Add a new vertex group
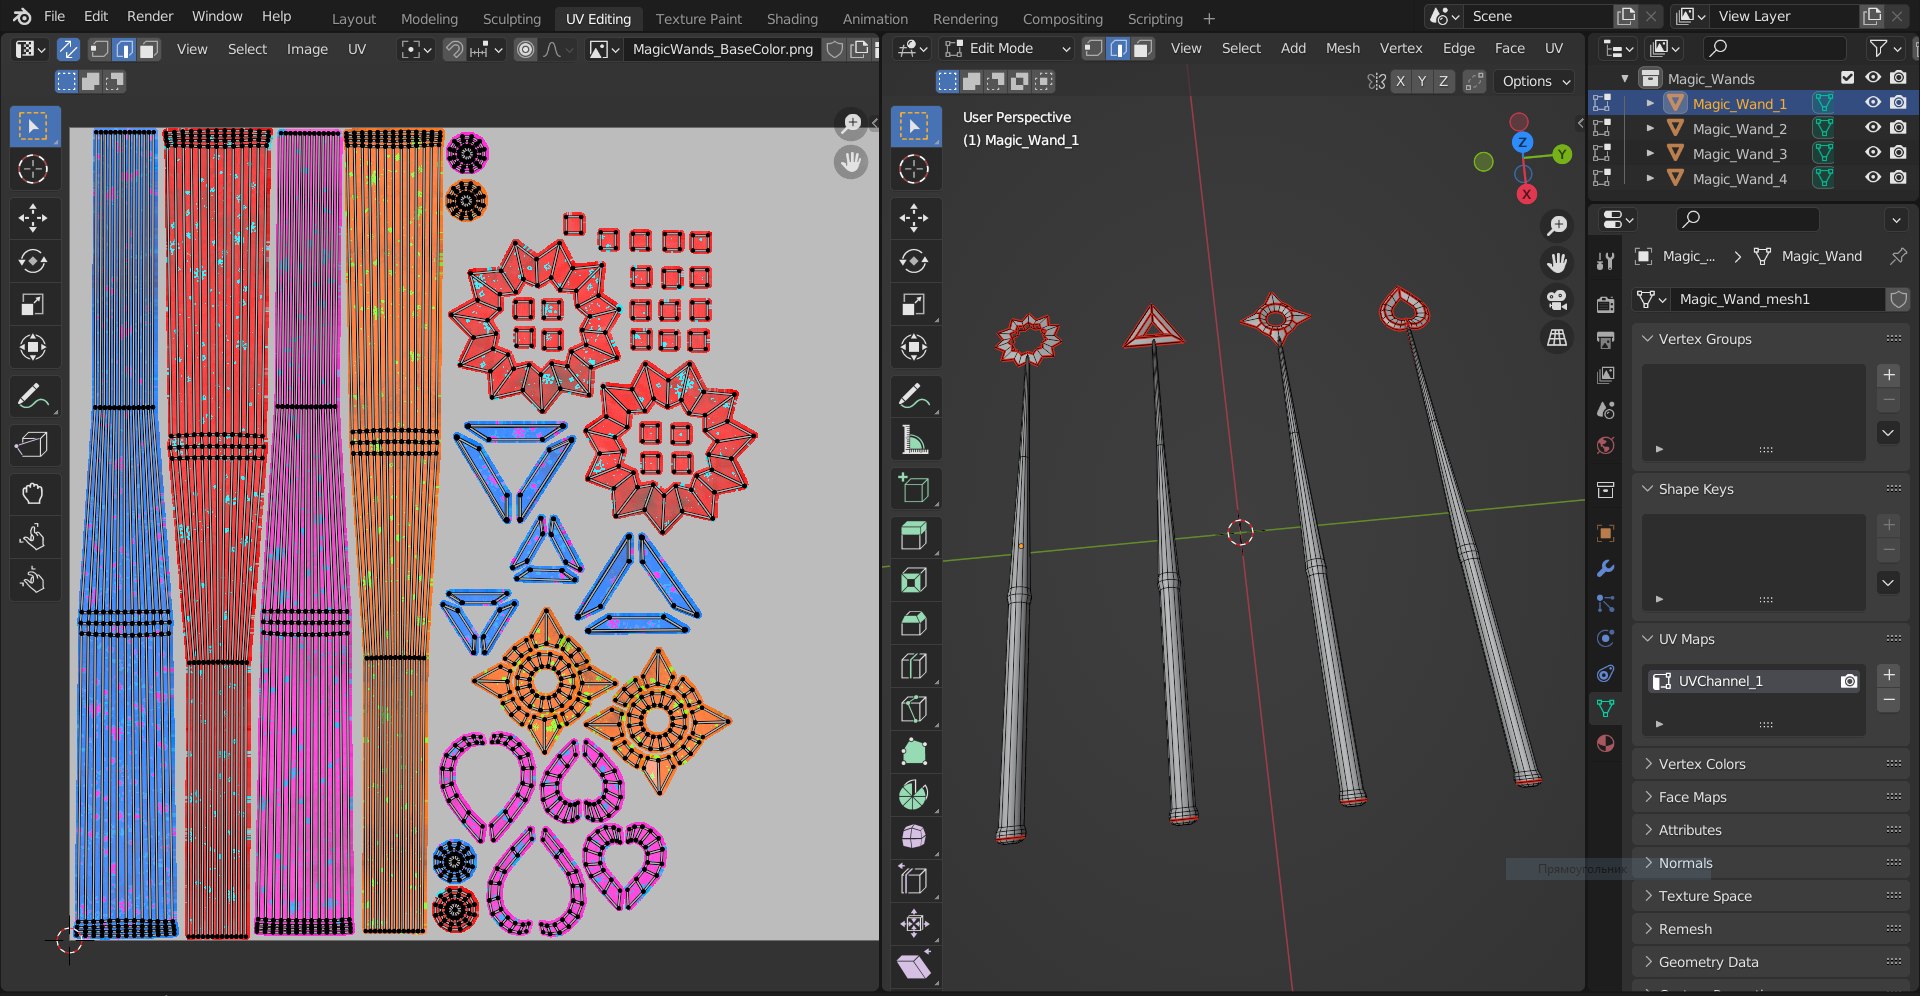 click(1888, 375)
